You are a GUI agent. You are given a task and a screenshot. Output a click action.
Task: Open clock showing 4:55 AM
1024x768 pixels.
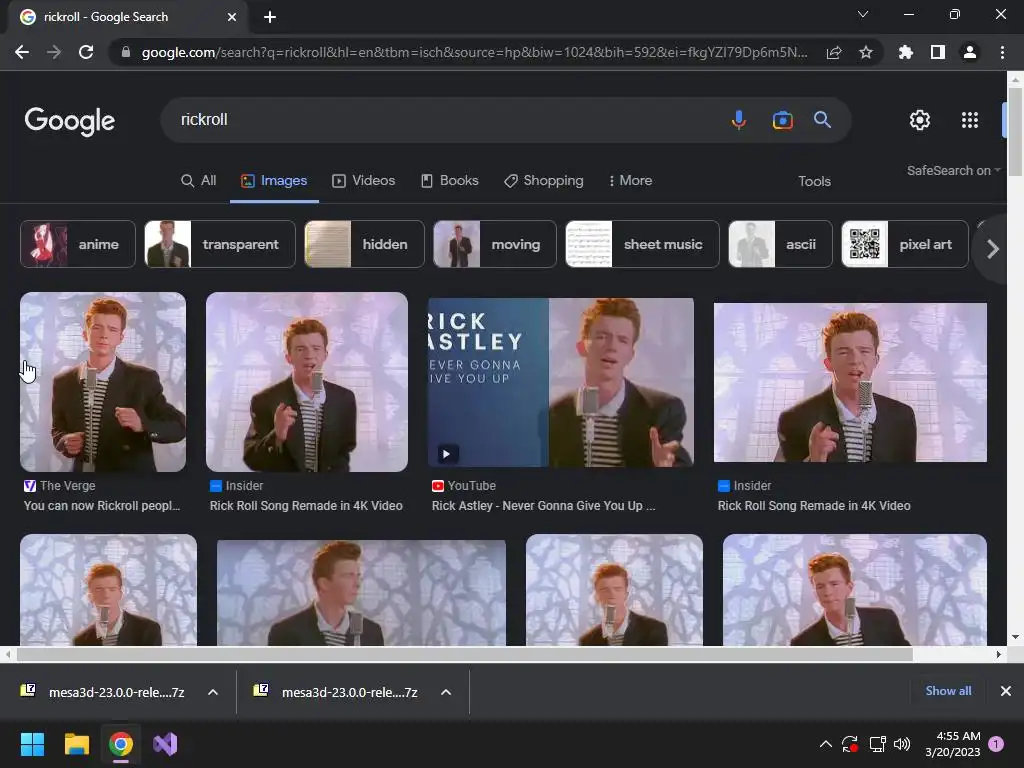click(x=953, y=744)
